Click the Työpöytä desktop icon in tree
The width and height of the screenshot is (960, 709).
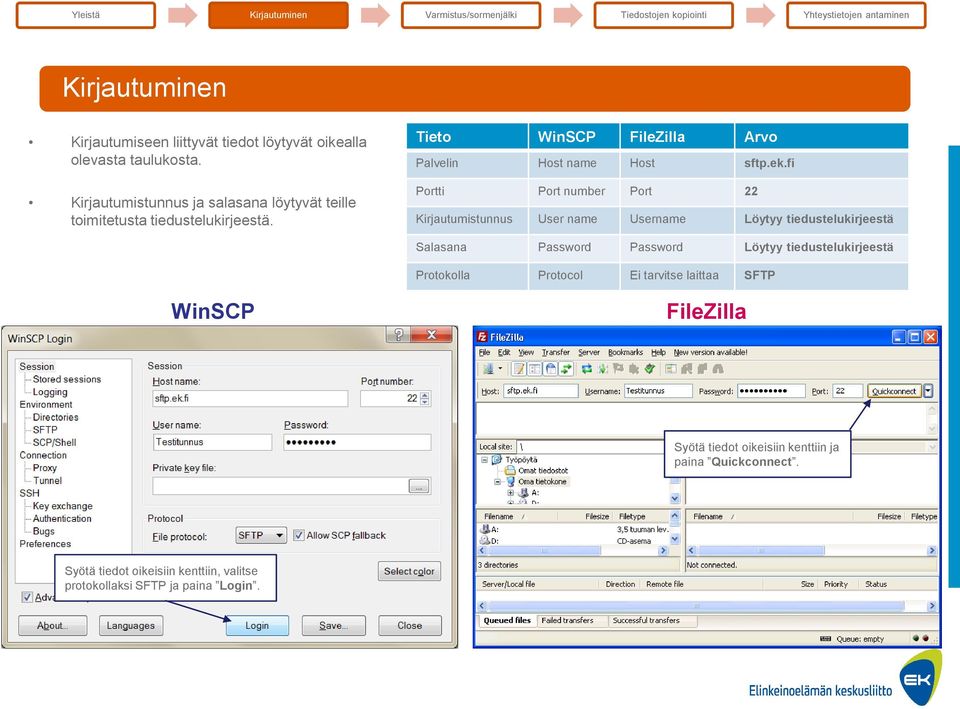(497, 459)
